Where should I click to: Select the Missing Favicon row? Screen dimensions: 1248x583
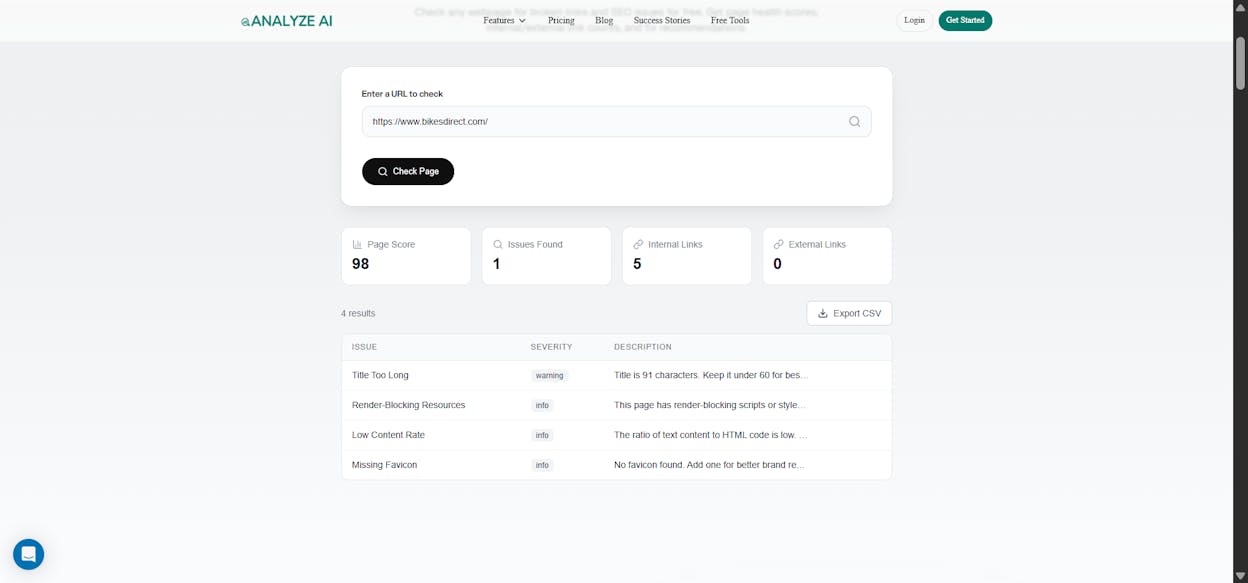(x=616, y=465)
